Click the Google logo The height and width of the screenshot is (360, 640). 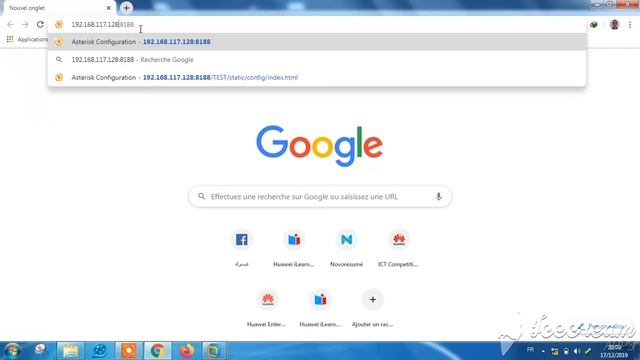pyautogui.click(x=320, y=146)
